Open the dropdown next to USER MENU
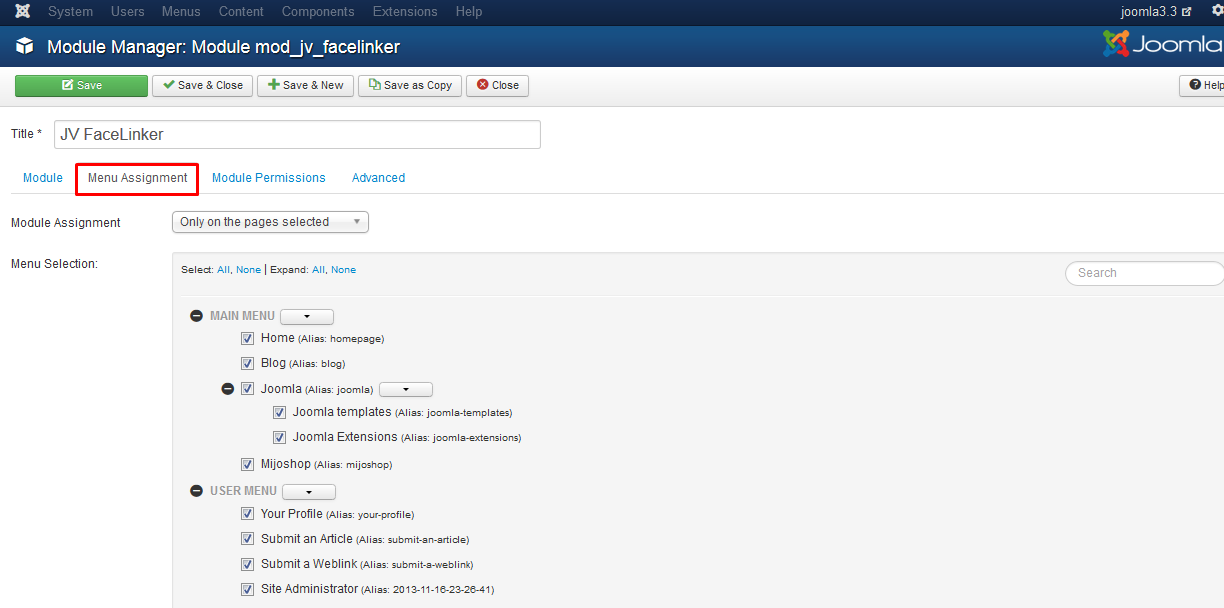 click(x=309, y=492)
